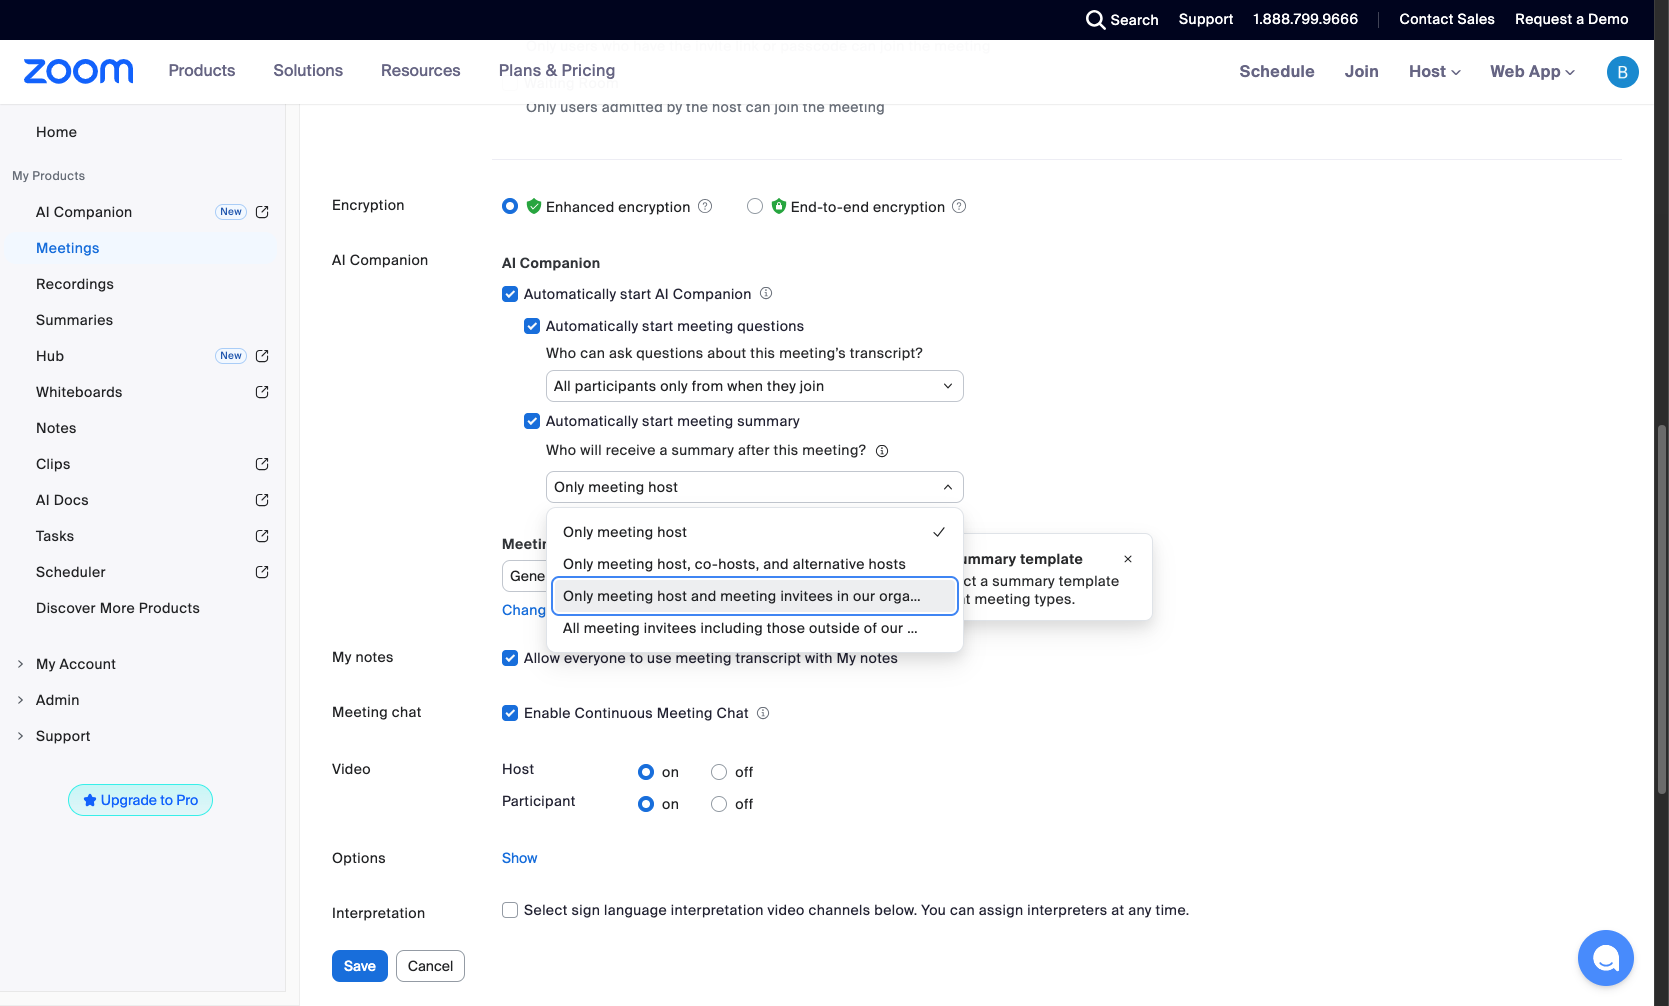The height and width of the screenshot is (1006, 1669).
Task: Choose 'Only meeting host, co-hosts, and alternative hosts'
Action: click(755, 564)
